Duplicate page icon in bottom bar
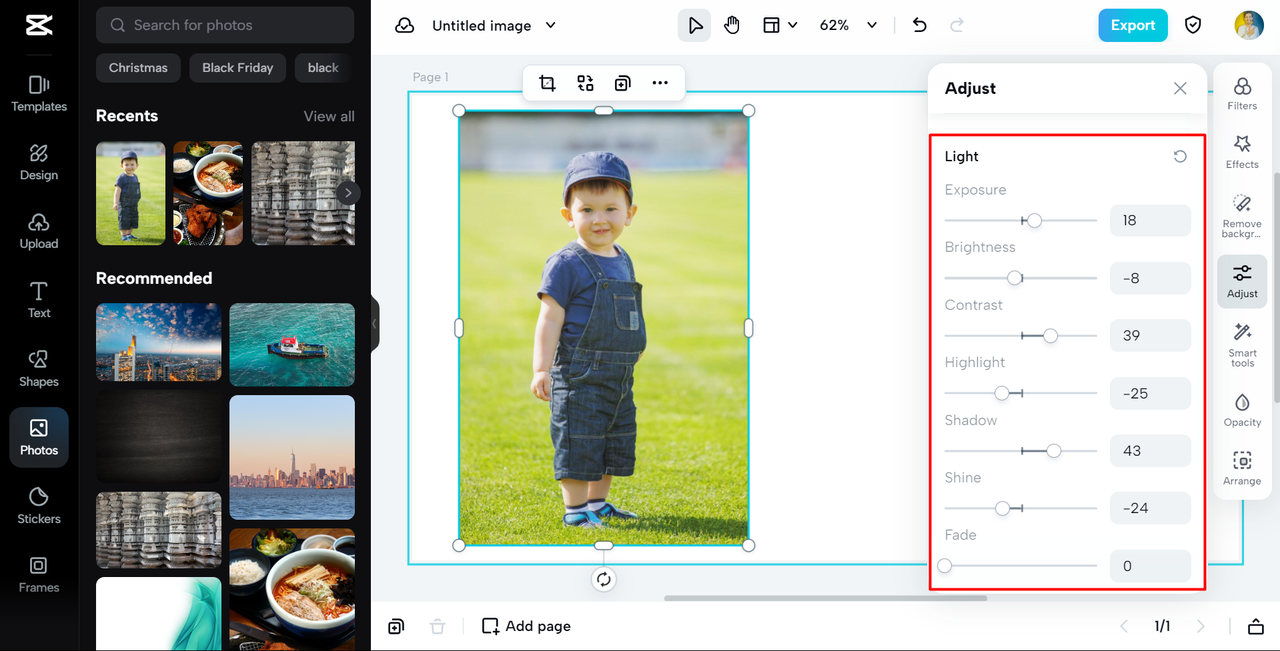1280x651 pixels. point(396,626)
